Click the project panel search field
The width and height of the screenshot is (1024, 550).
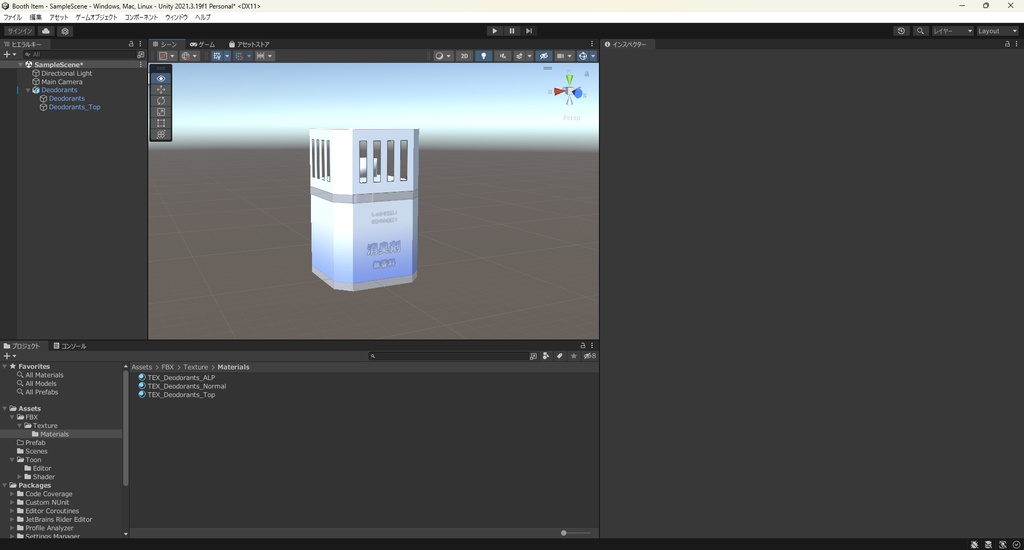point(448,356)
